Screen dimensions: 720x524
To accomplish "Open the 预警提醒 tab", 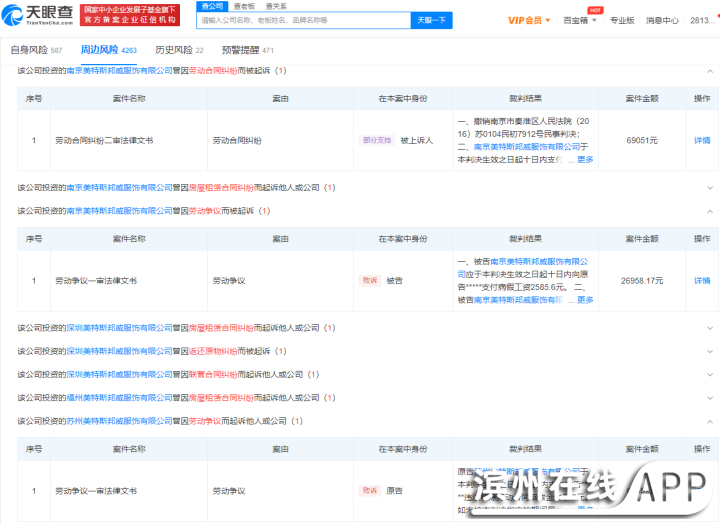I will coord(240,49).
